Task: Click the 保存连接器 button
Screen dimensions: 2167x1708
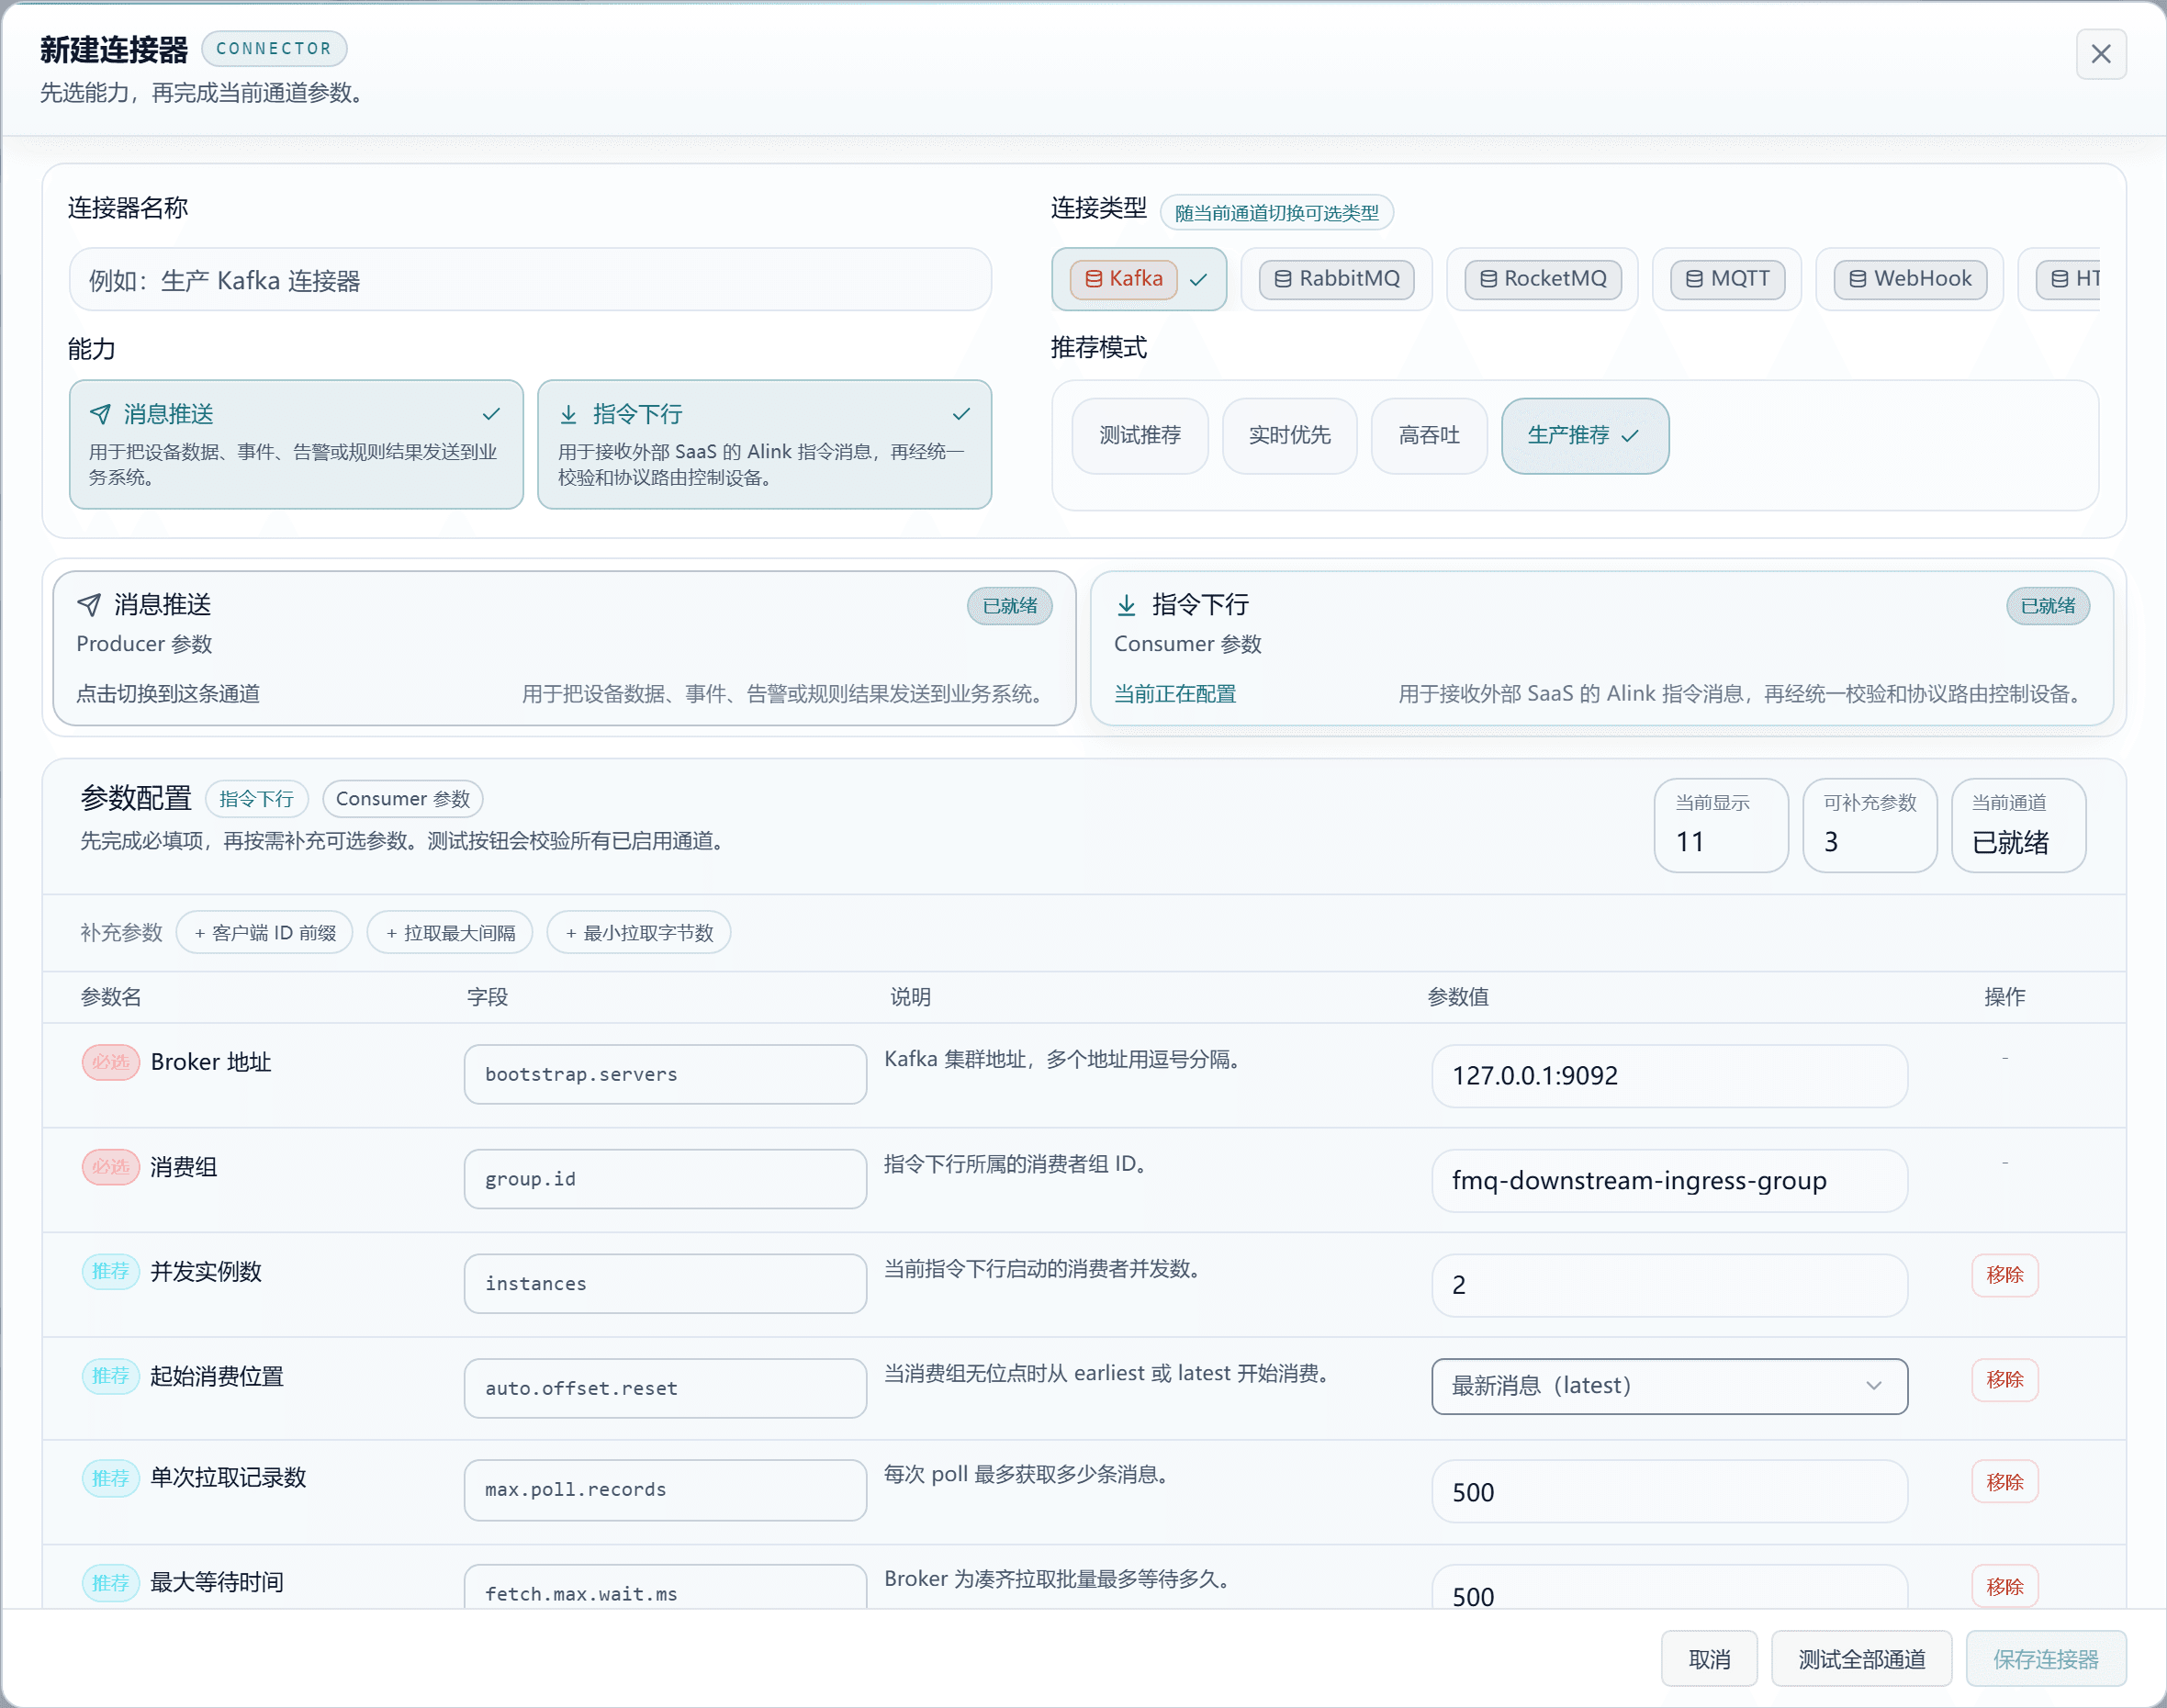Action: [2045, 1659]
